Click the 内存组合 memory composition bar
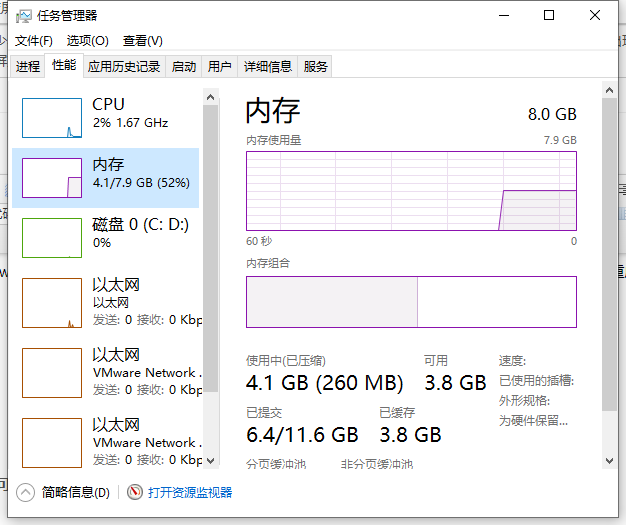 point(411,302)
